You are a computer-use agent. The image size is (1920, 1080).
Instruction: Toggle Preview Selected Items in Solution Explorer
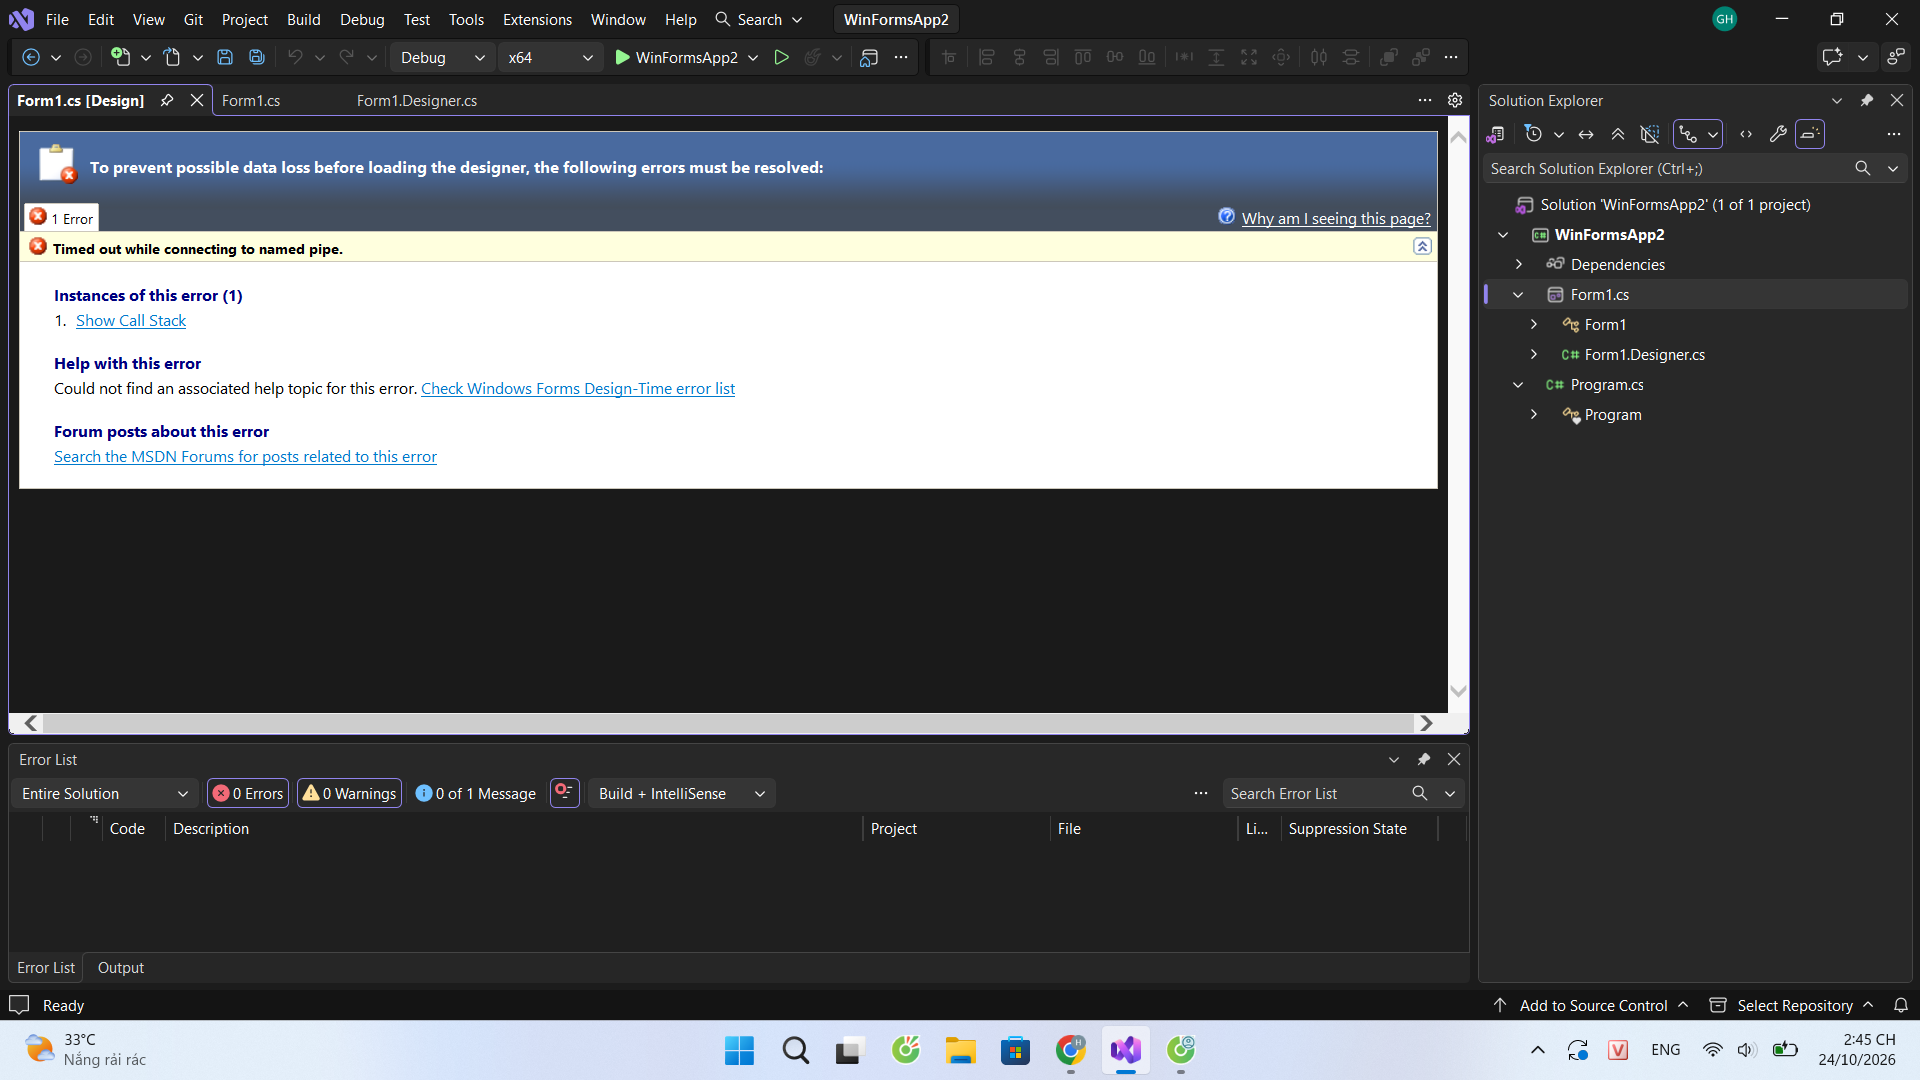[1810, 134]
